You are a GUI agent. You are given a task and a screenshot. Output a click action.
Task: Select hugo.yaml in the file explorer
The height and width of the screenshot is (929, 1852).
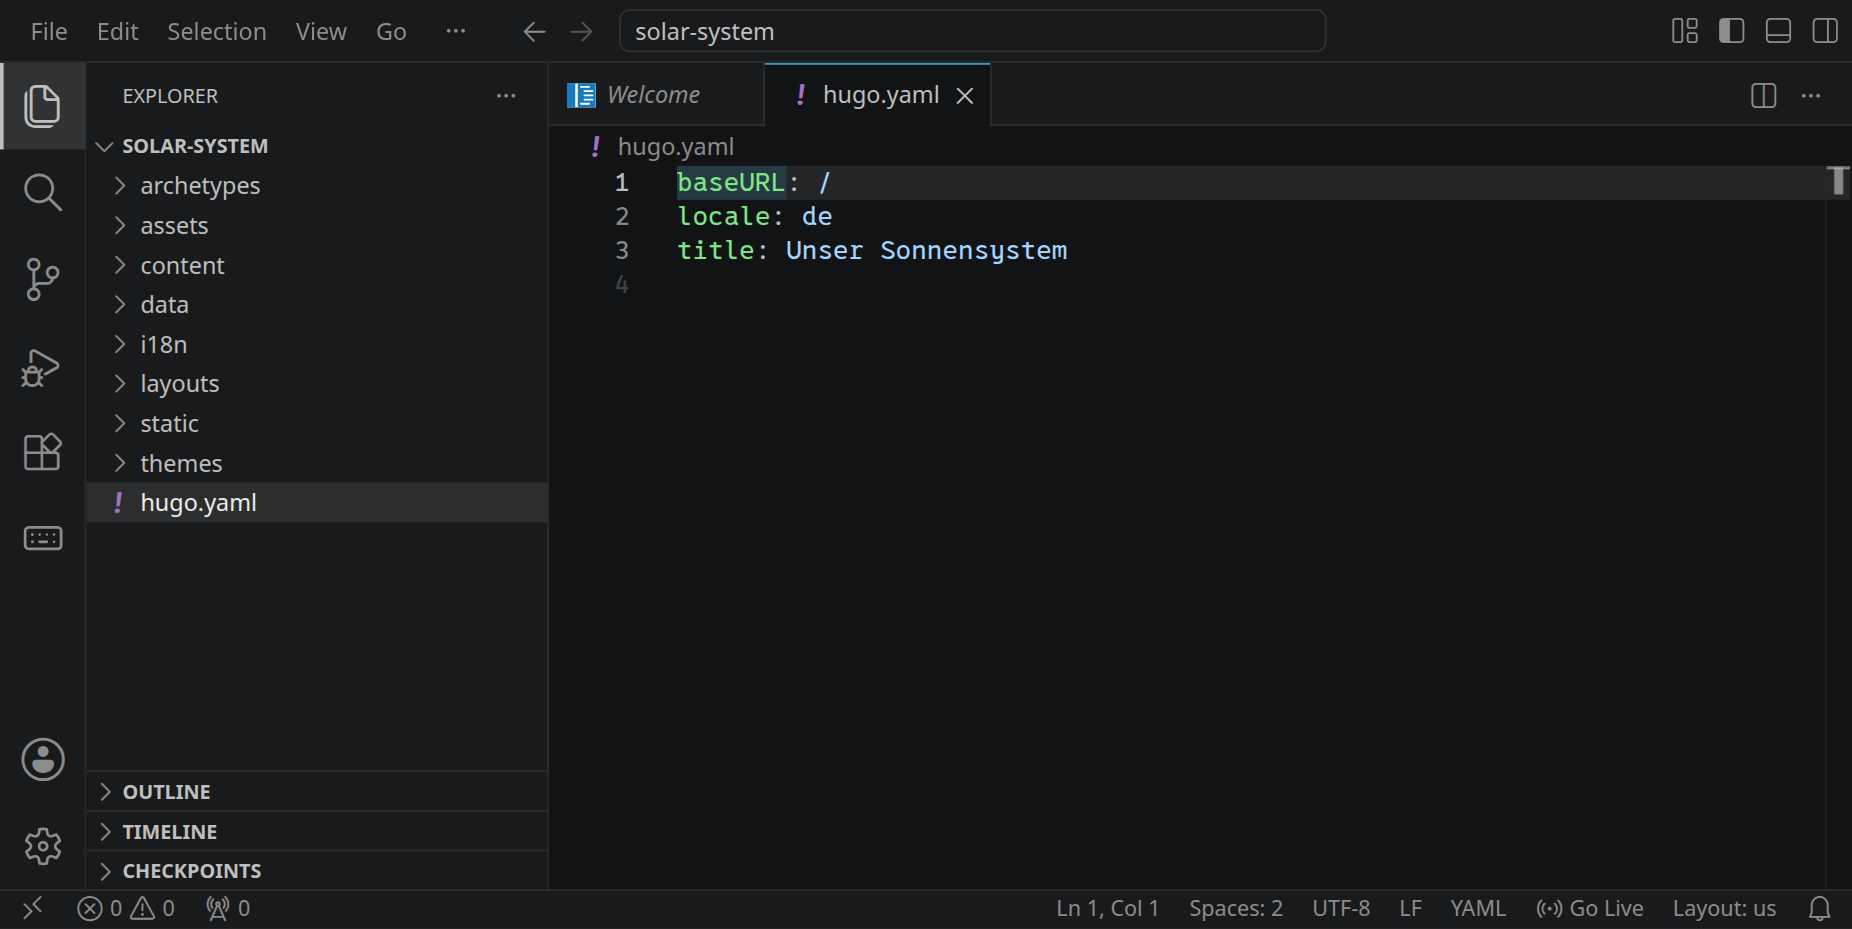tap(316, 503)
